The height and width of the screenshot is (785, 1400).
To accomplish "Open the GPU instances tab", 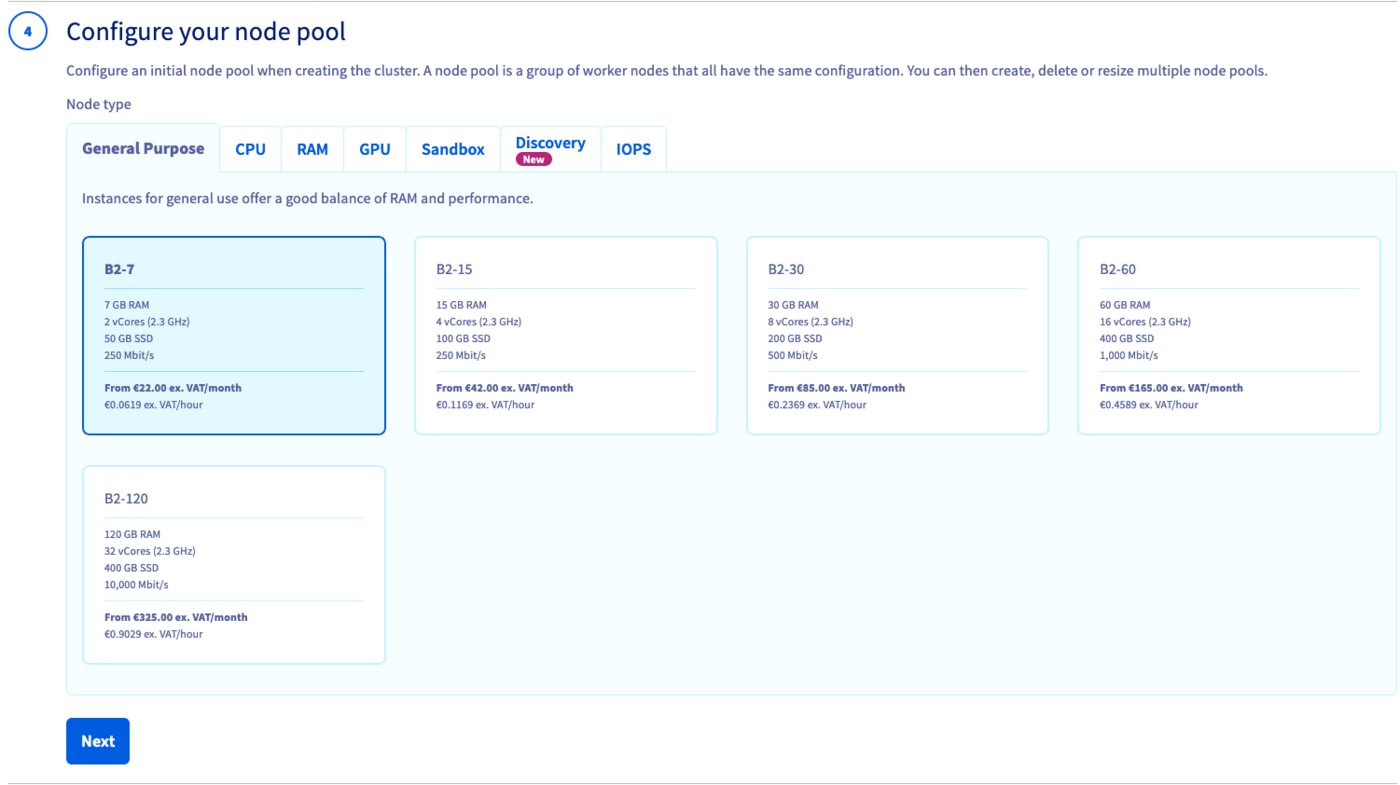I will coord(374,150).
